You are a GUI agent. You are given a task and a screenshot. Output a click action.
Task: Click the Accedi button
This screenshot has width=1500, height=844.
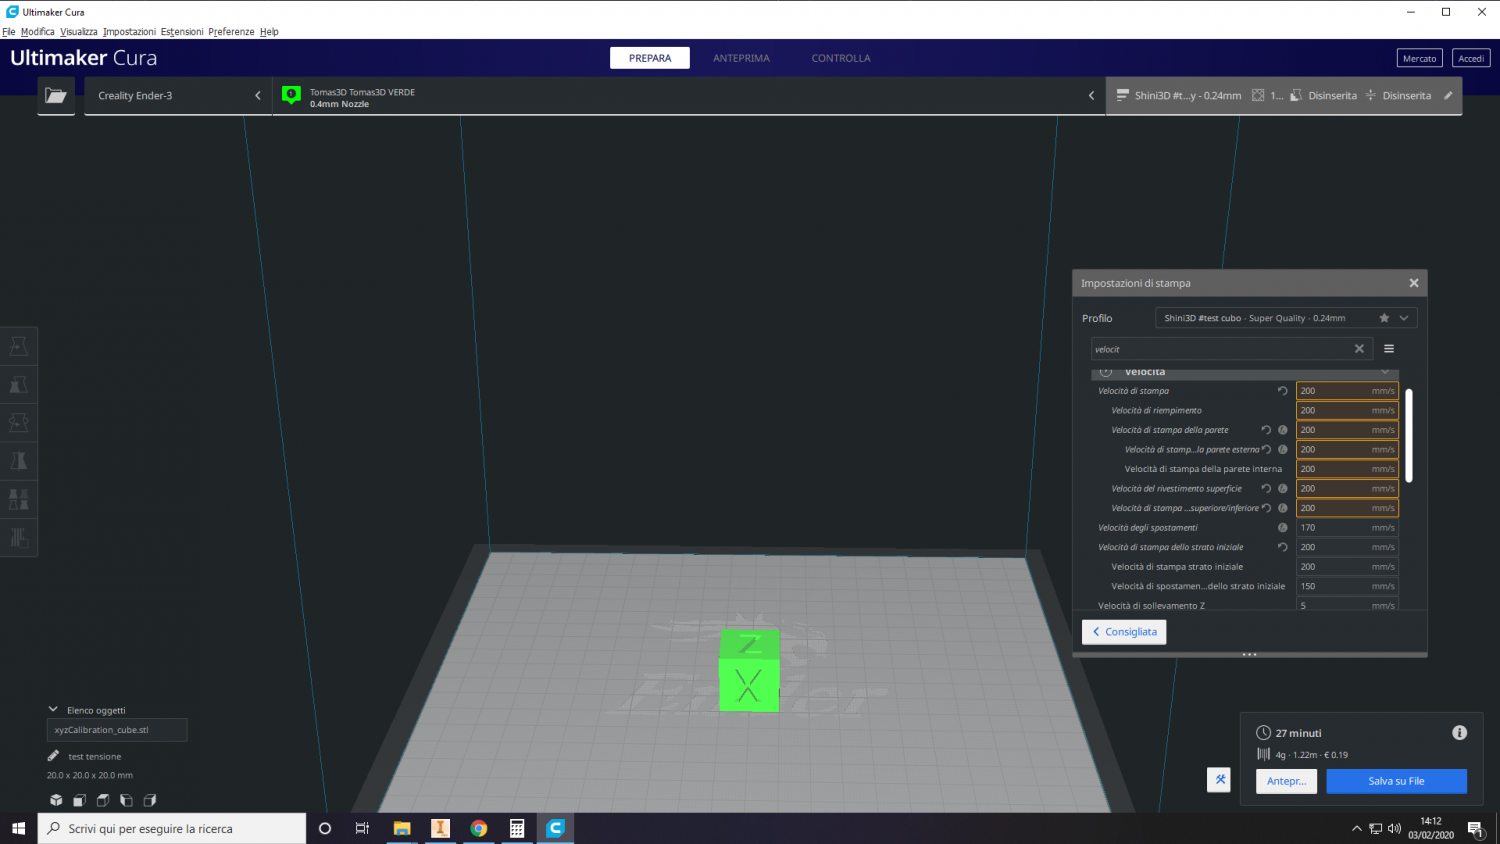[1471, 58]
